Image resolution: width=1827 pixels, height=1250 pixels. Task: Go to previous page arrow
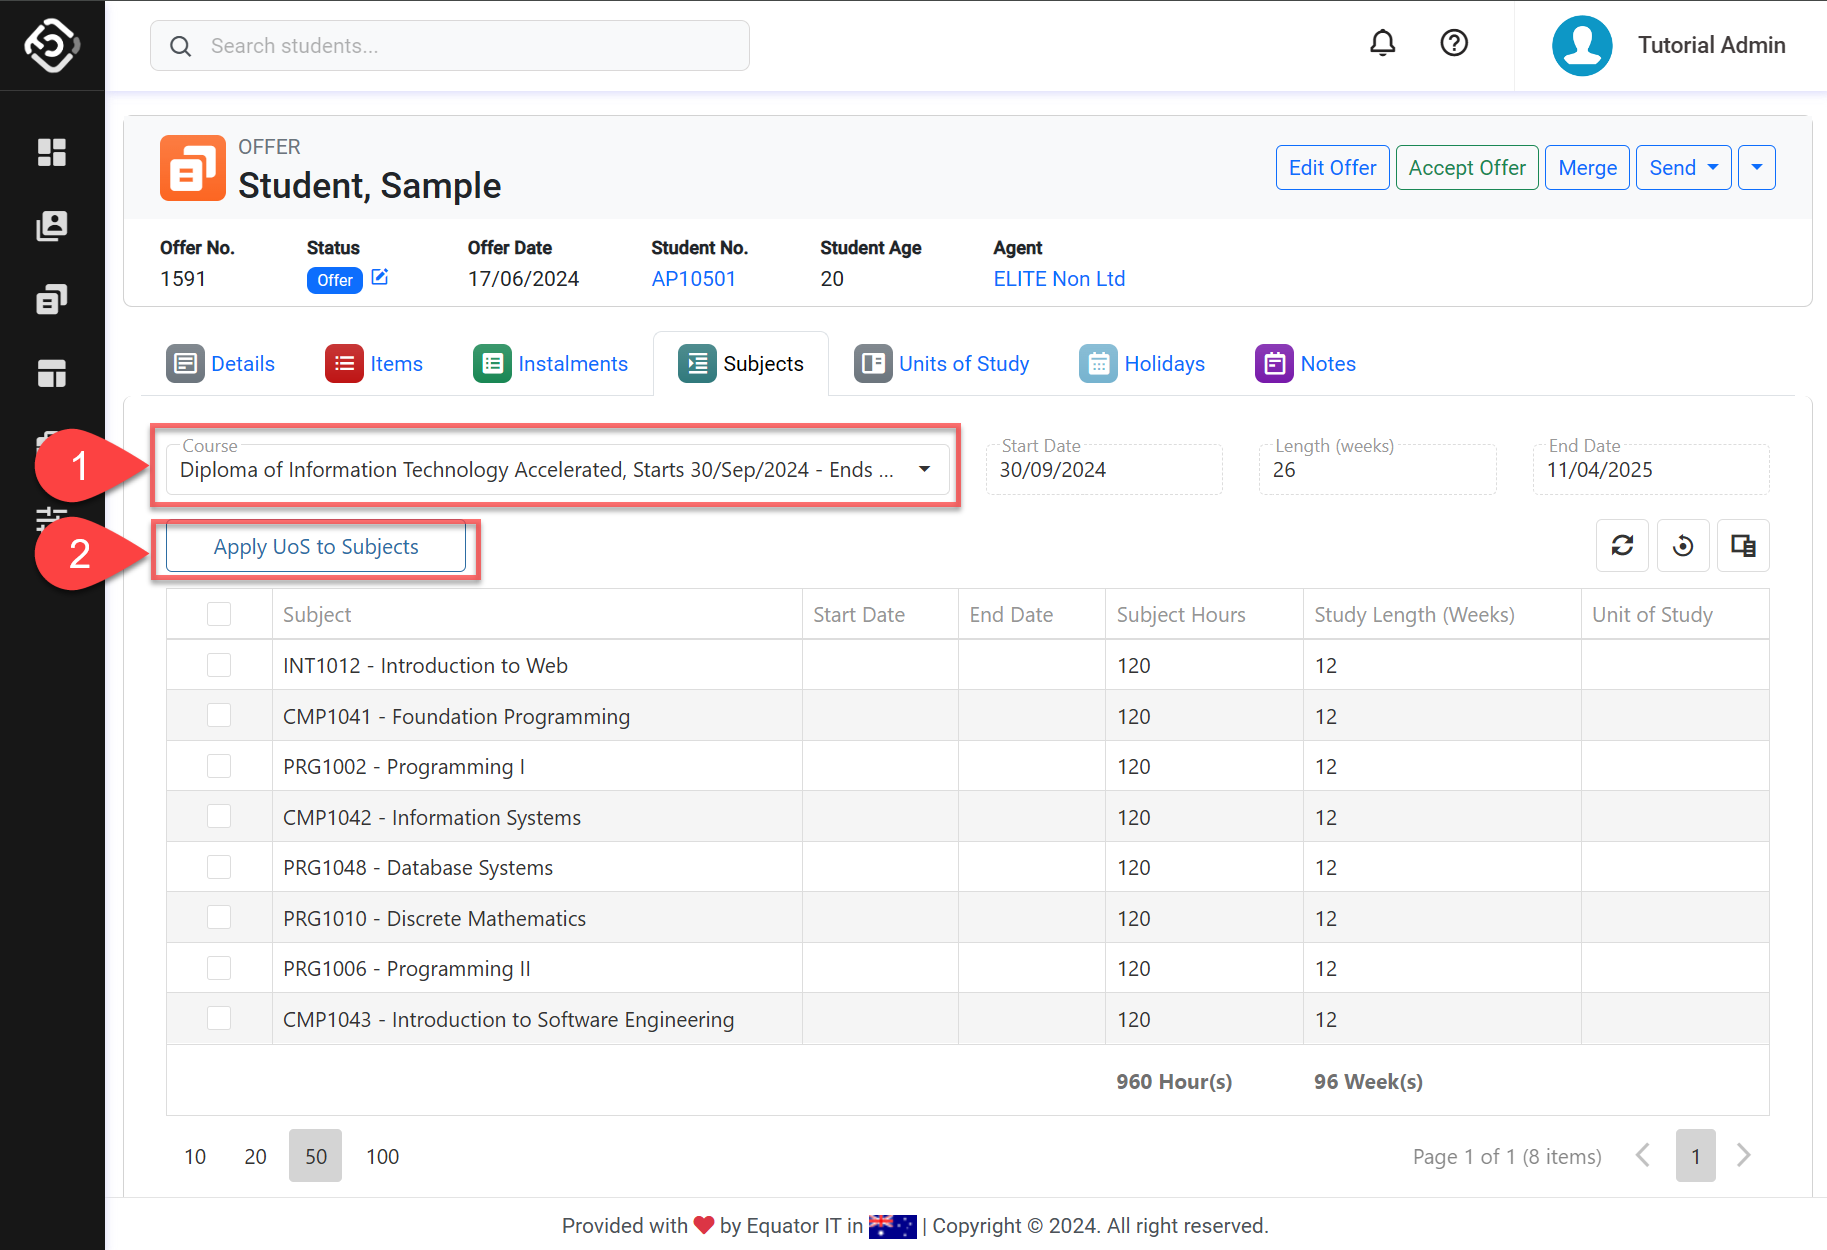coord(1642,1156)
